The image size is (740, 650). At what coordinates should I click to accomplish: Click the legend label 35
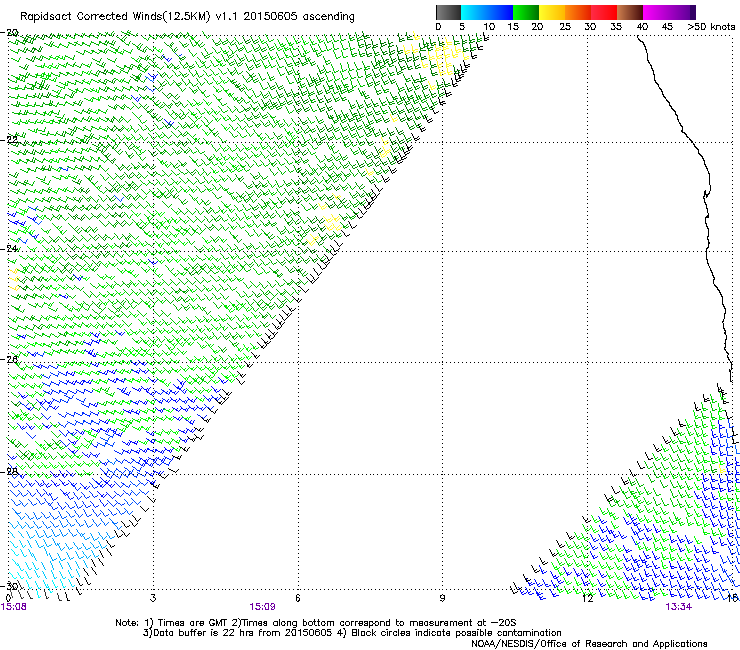pos(616,27)
